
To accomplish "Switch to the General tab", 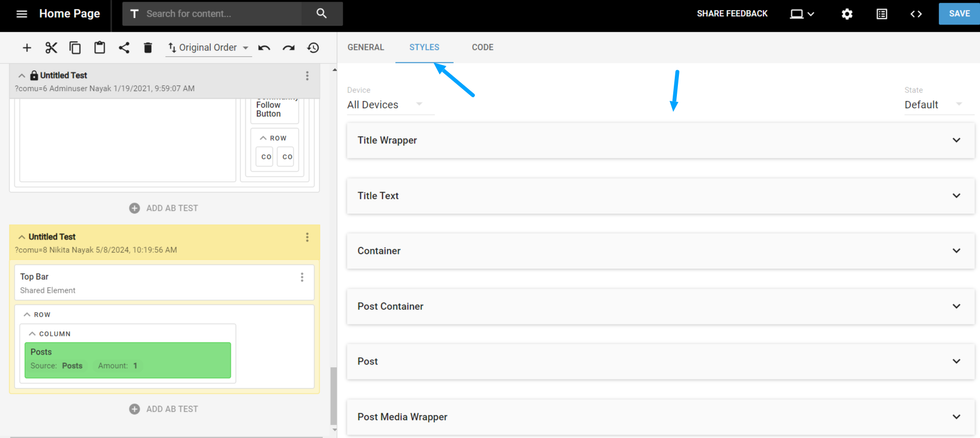I will pos(365,47).
